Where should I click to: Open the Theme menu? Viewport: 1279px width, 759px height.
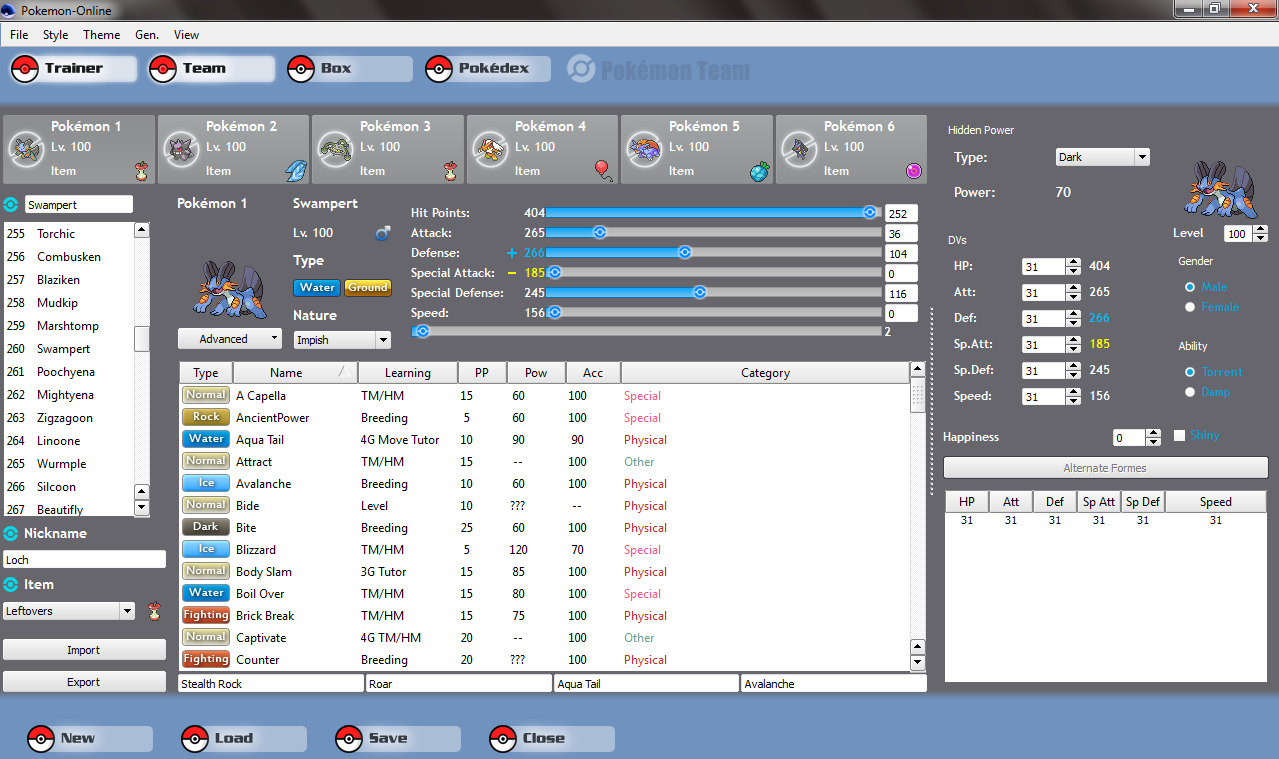(102, 34)
